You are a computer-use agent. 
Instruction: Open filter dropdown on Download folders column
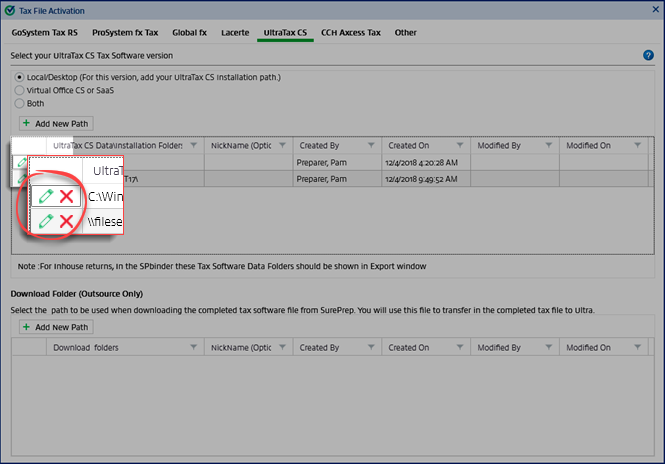[194, 348]
